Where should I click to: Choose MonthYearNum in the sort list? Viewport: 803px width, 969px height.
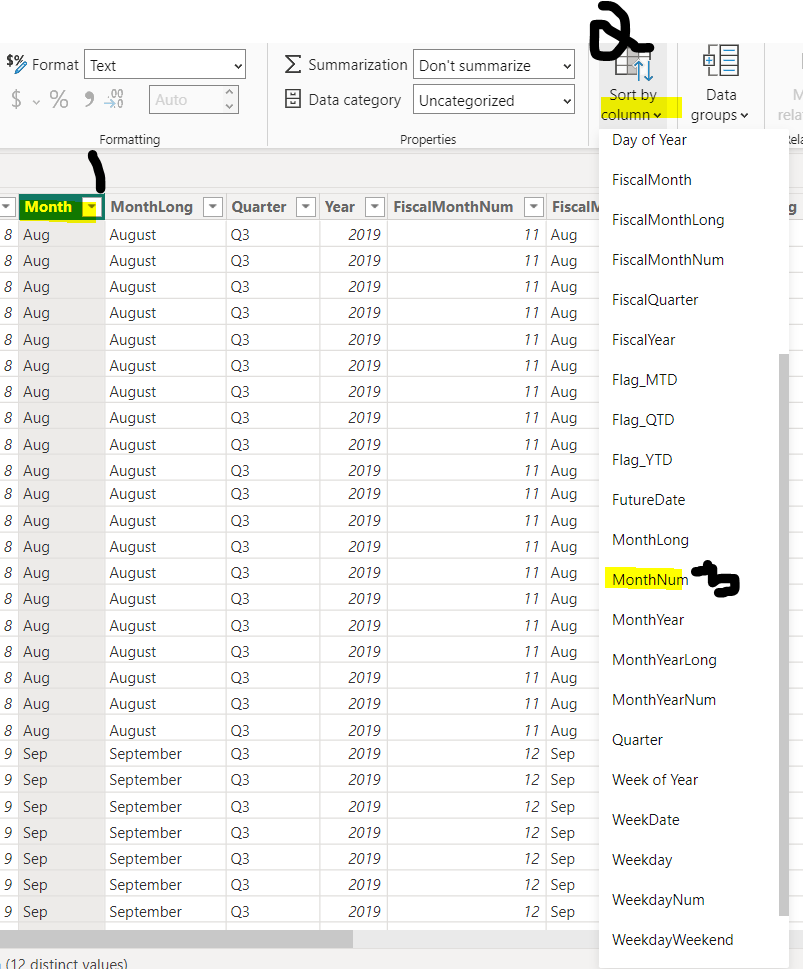664,700
